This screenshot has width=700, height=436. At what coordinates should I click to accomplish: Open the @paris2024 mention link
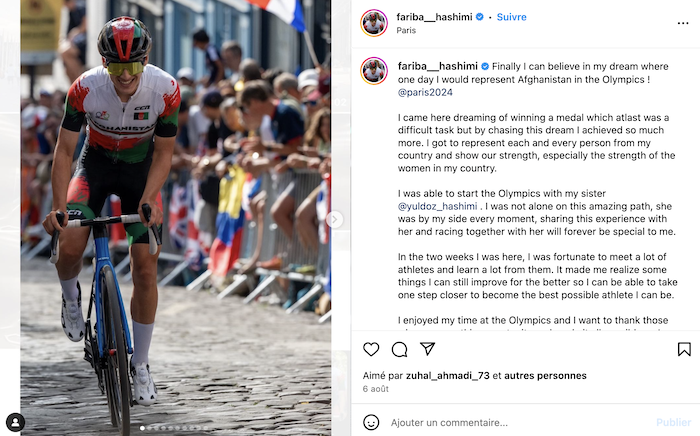click(x=425, y=92)
